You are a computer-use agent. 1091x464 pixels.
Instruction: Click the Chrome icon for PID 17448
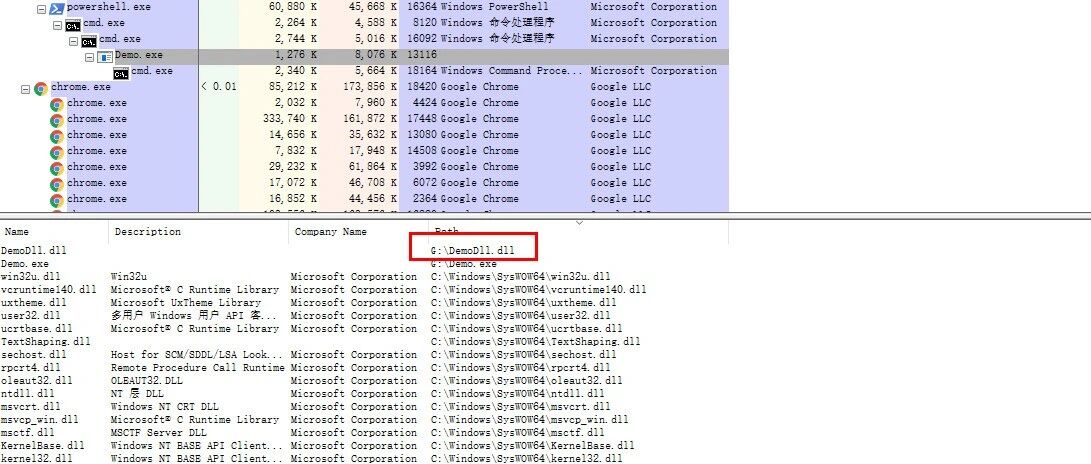coord(57,120)
